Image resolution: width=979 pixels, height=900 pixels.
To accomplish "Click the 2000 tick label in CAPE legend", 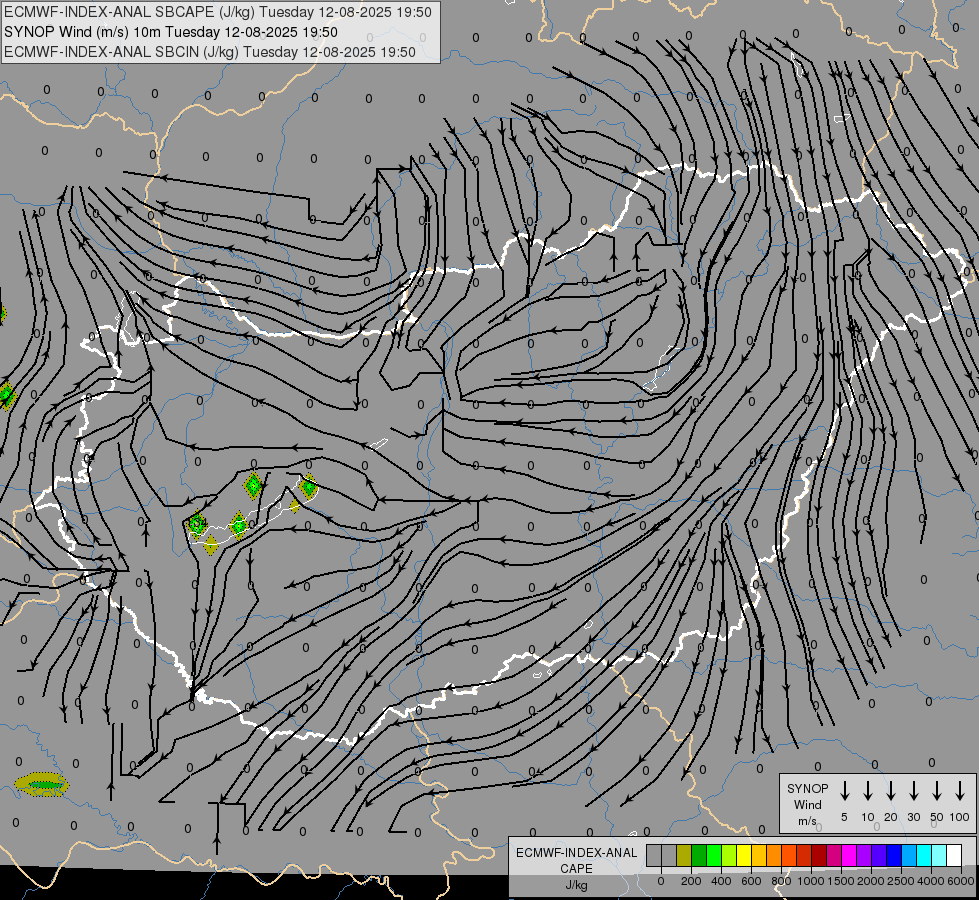I will pyautogui.click(x=870, y=881).
